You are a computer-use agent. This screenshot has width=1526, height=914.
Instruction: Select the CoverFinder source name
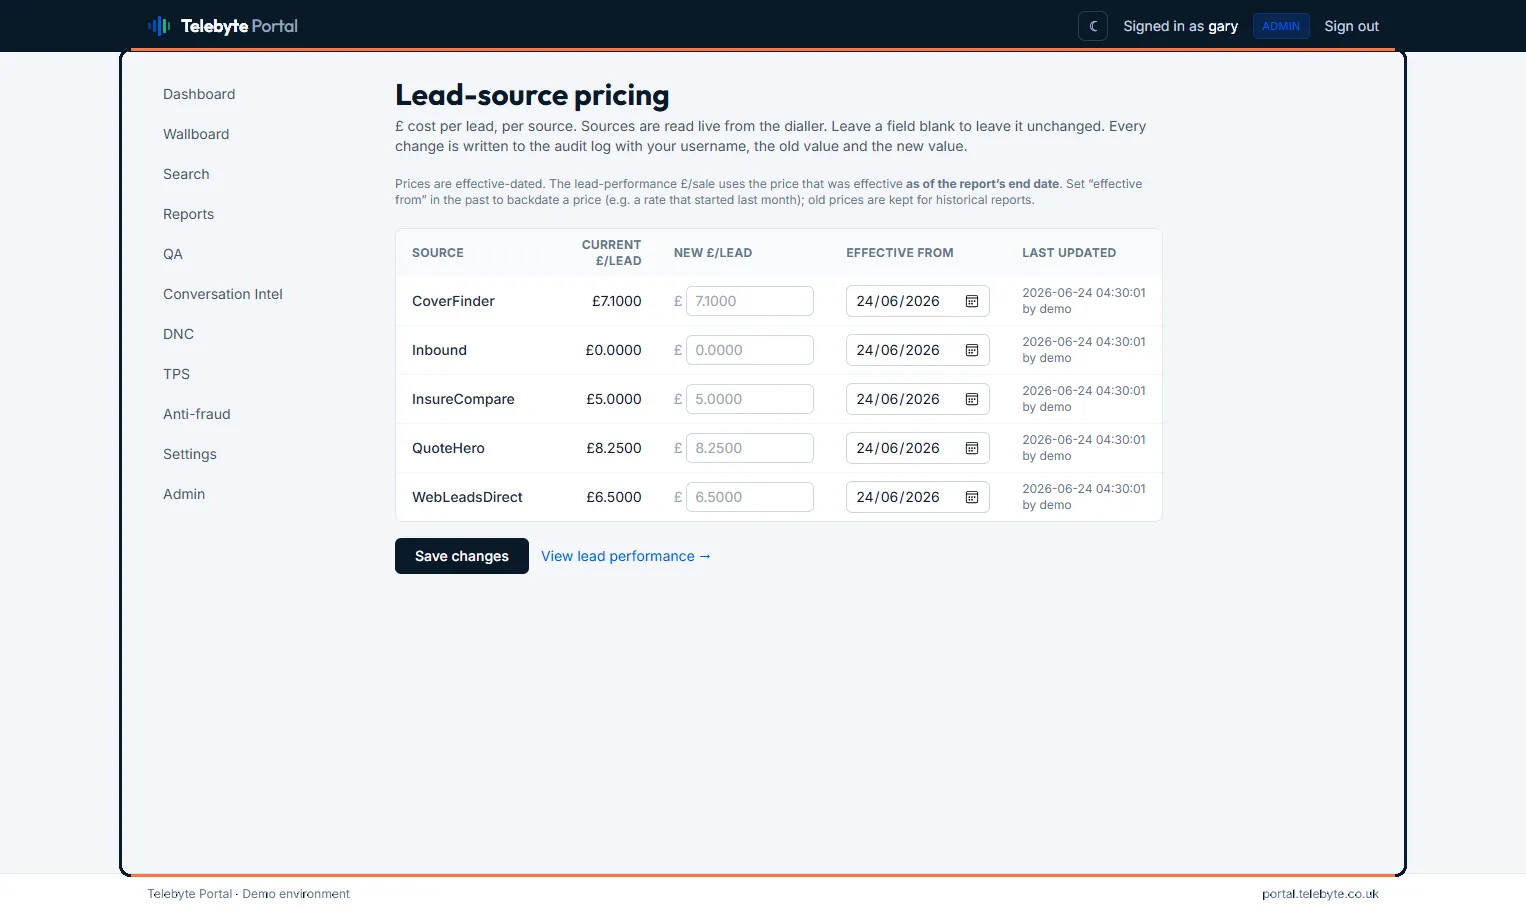coord(453,301)
